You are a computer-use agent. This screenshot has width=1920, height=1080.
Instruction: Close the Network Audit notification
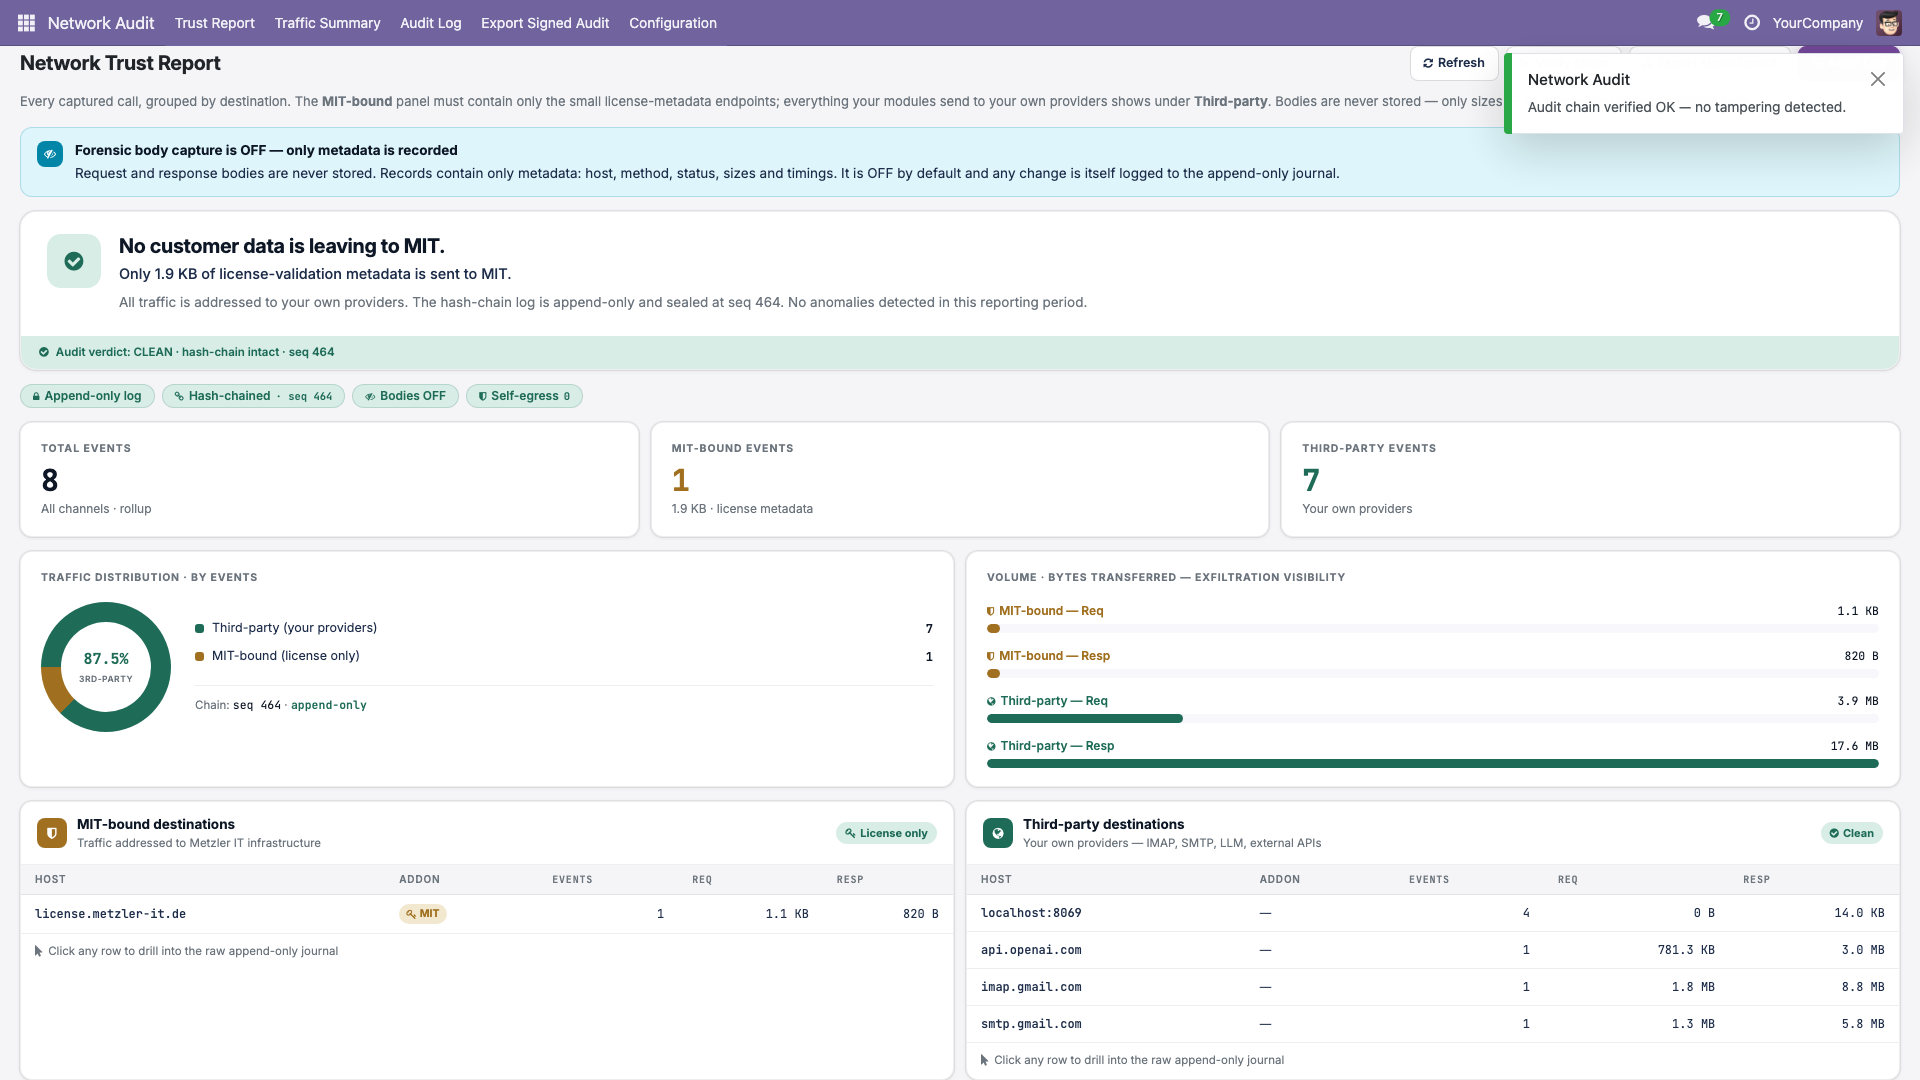1878,79
